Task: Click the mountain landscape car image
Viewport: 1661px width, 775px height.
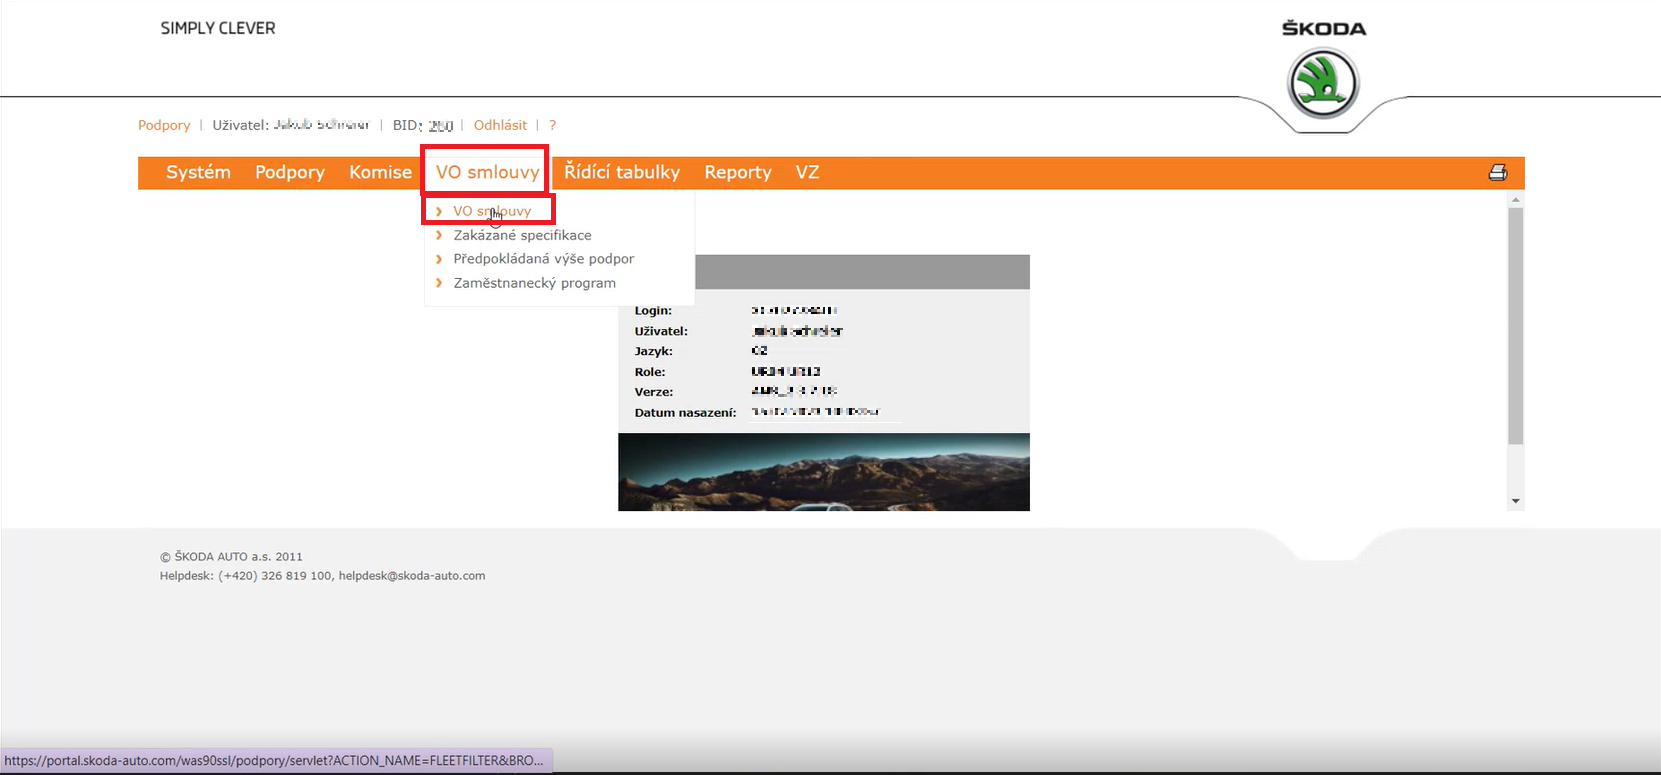Action: pyautogui.click(x=823, y=471)
